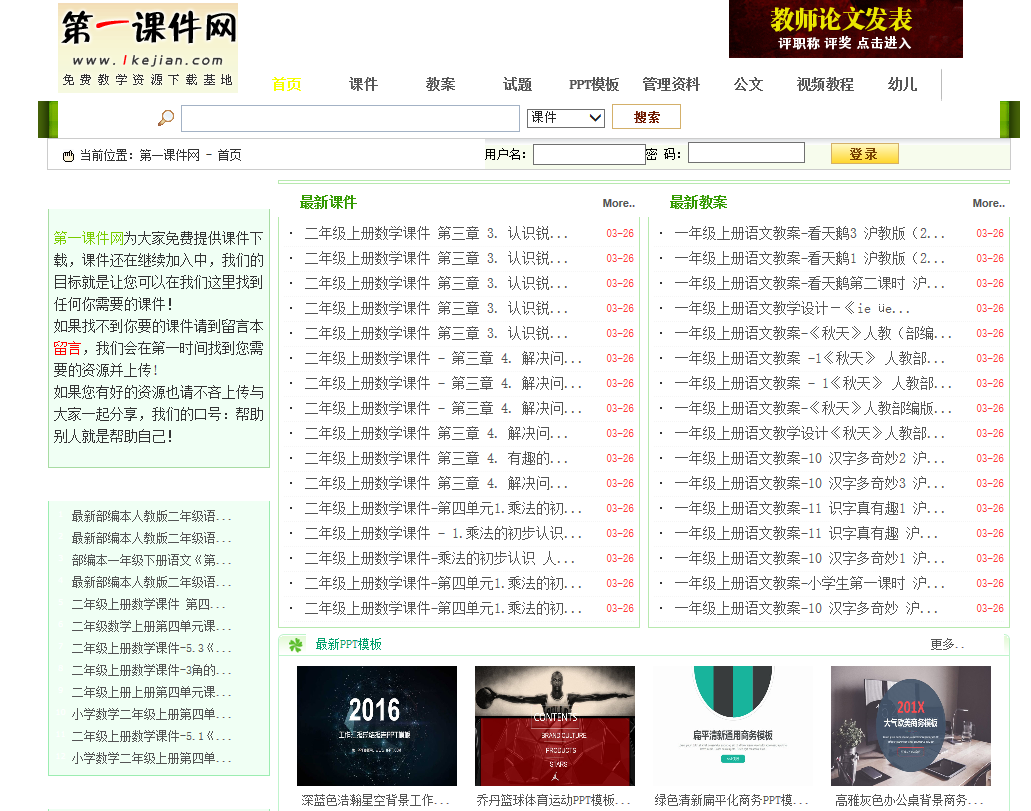Click the green clover icon beside 最新PPT模板
Viewport: 1031px width, 811px height.
294,646
